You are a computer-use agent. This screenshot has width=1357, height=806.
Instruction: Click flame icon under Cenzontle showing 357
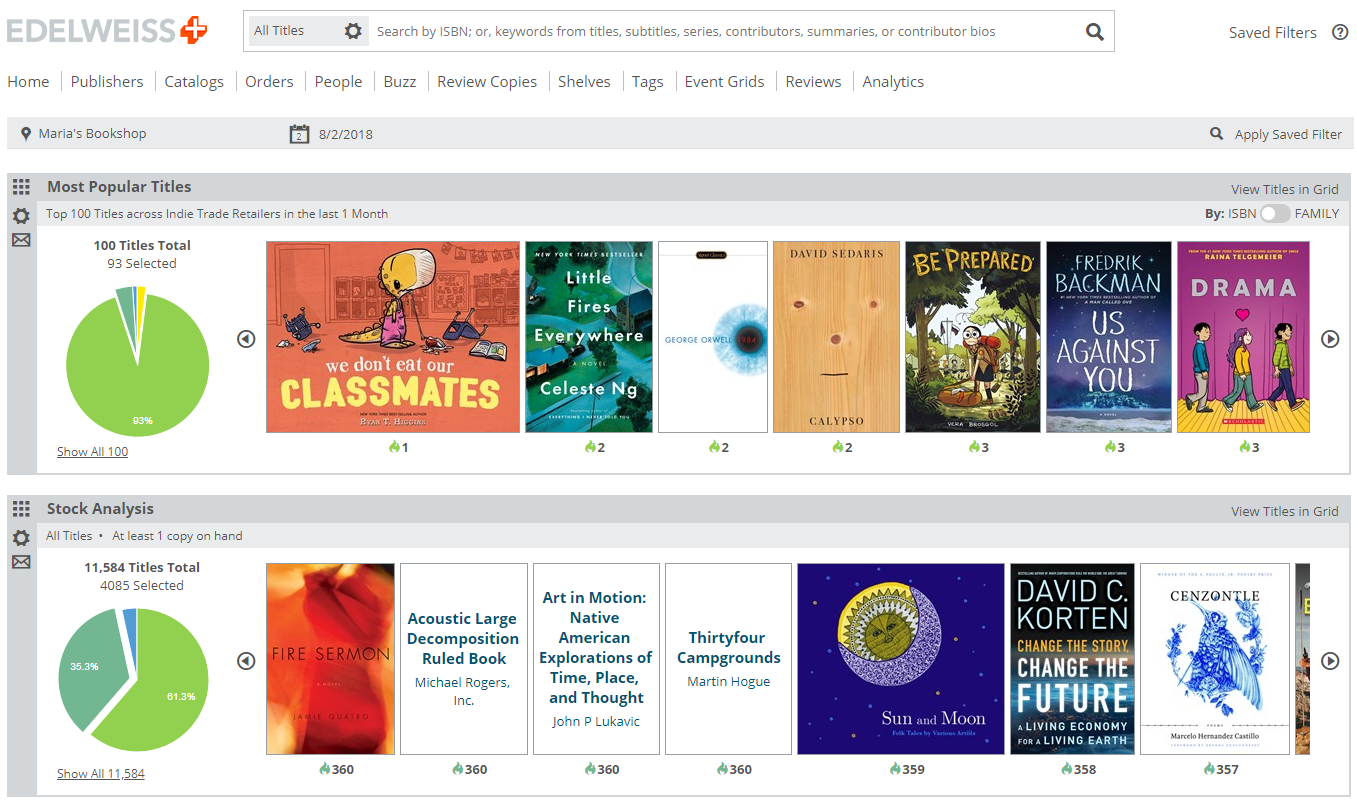pos(1209,769)
